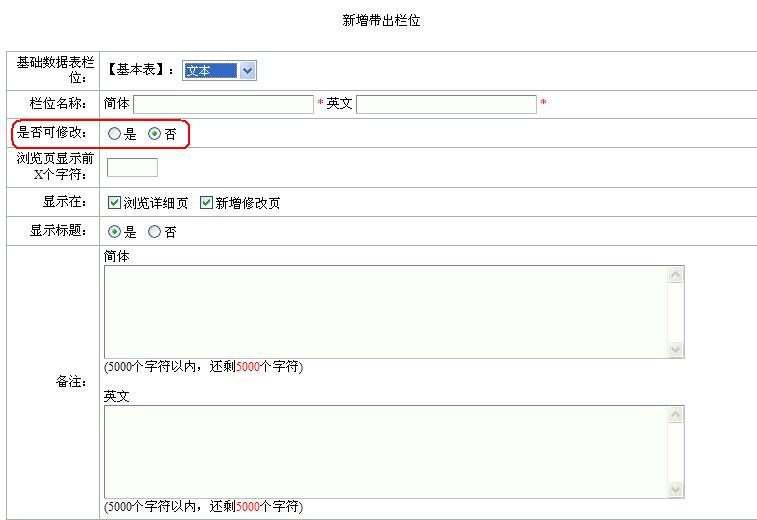Screen dimensions: 757x520
Task: Click the 基础数据表栏位 row label
Action: (55, 70)
